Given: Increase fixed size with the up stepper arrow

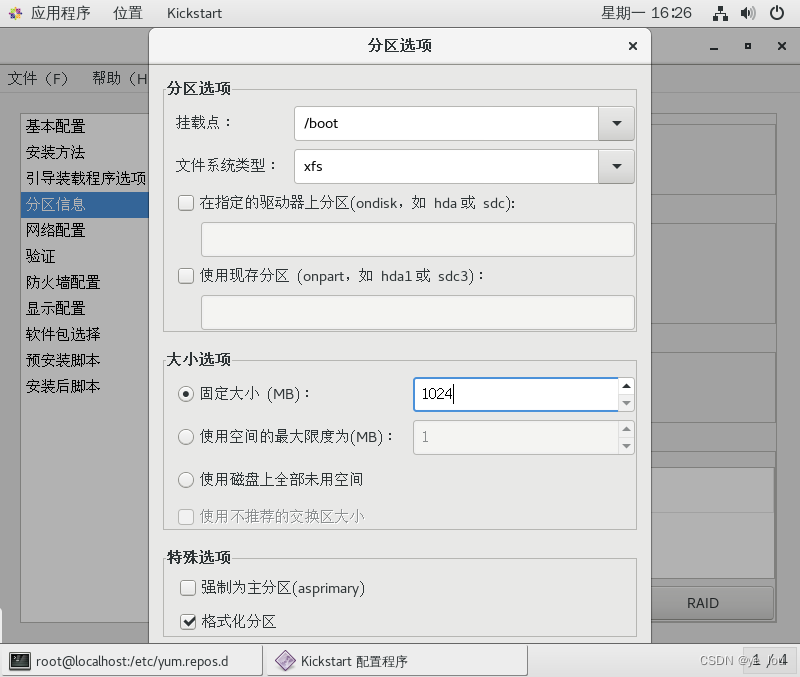Looking at the screenshot, I should 626,388.
